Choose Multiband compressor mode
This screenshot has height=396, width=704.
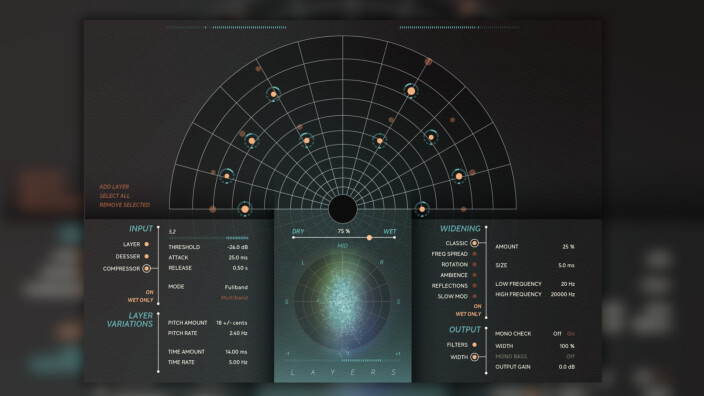[x=234, y=298]
